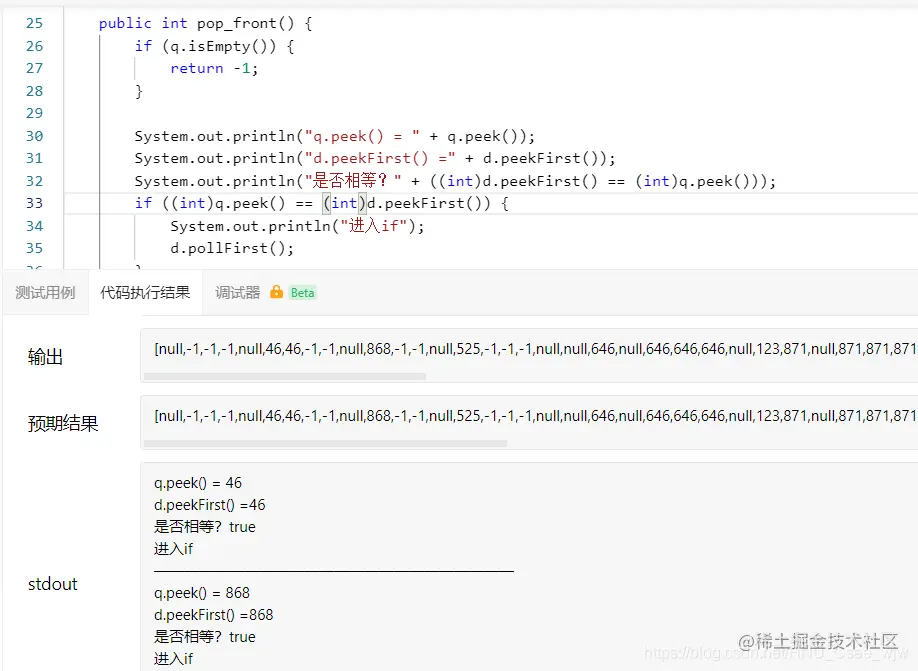Click the horizontal scrollbar under 输出 box
918x671 pixels.
point(285,376)
